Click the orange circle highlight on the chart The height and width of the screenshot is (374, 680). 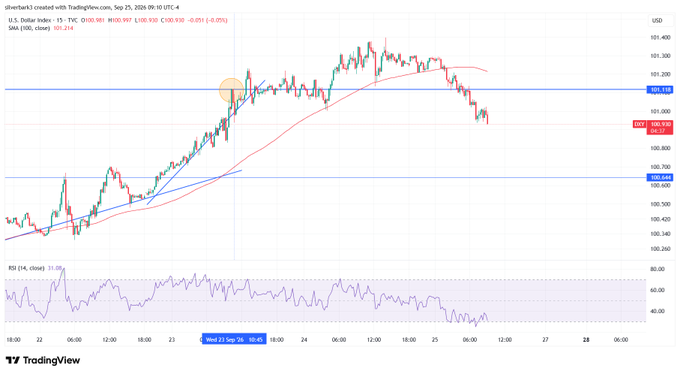pos(231,90)
